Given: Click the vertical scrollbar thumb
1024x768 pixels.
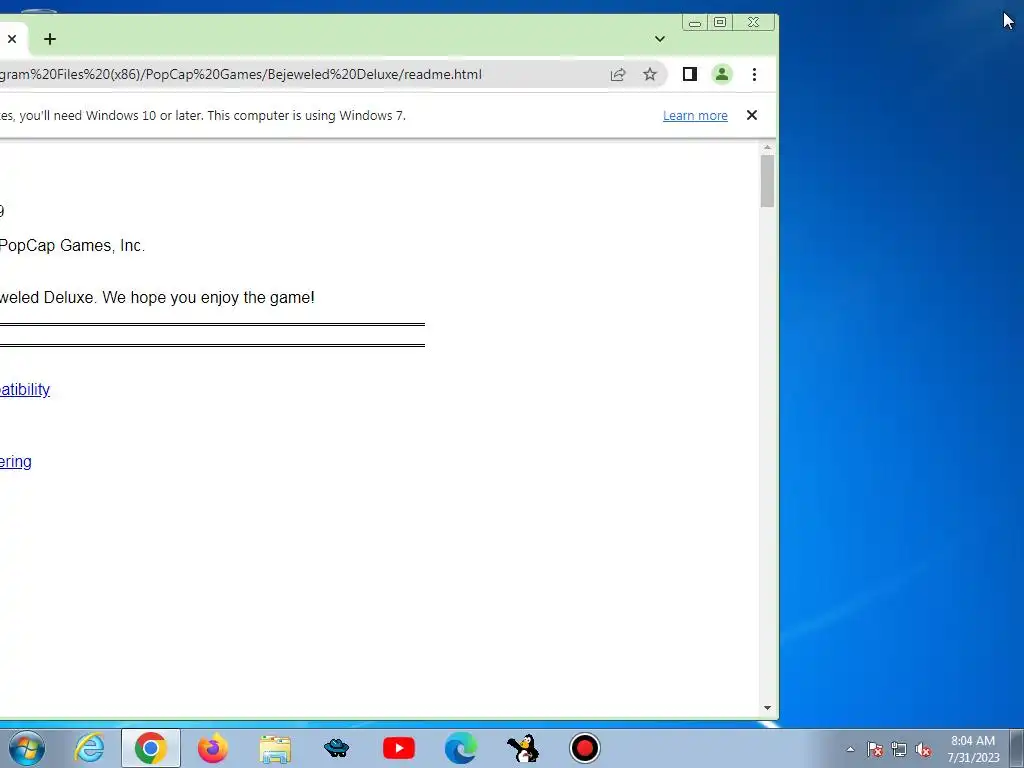Looking at the screenshot, I should (767, 181).
